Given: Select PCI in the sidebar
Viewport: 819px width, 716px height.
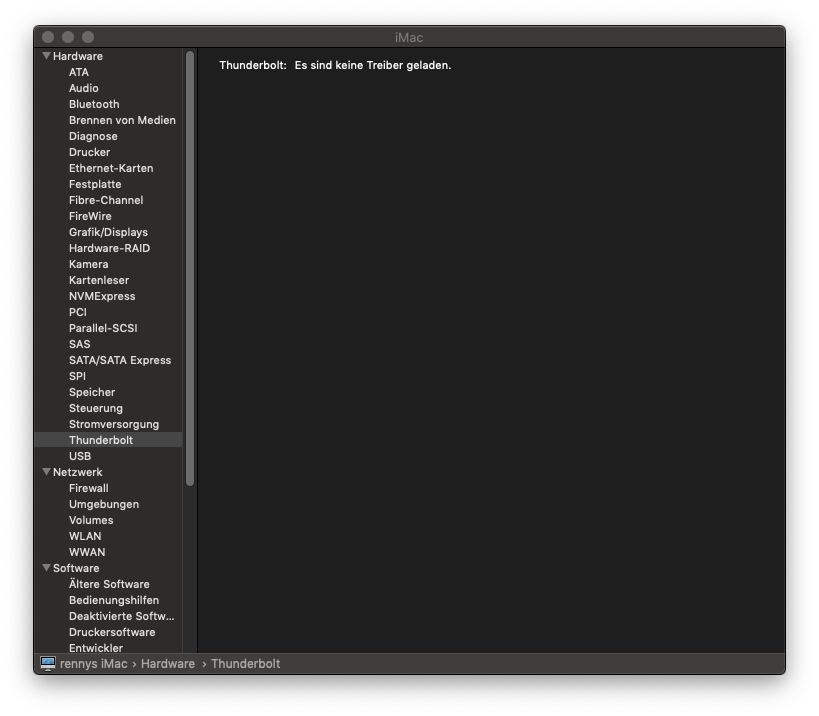Looking at the screenshot, I should (78, 312).
